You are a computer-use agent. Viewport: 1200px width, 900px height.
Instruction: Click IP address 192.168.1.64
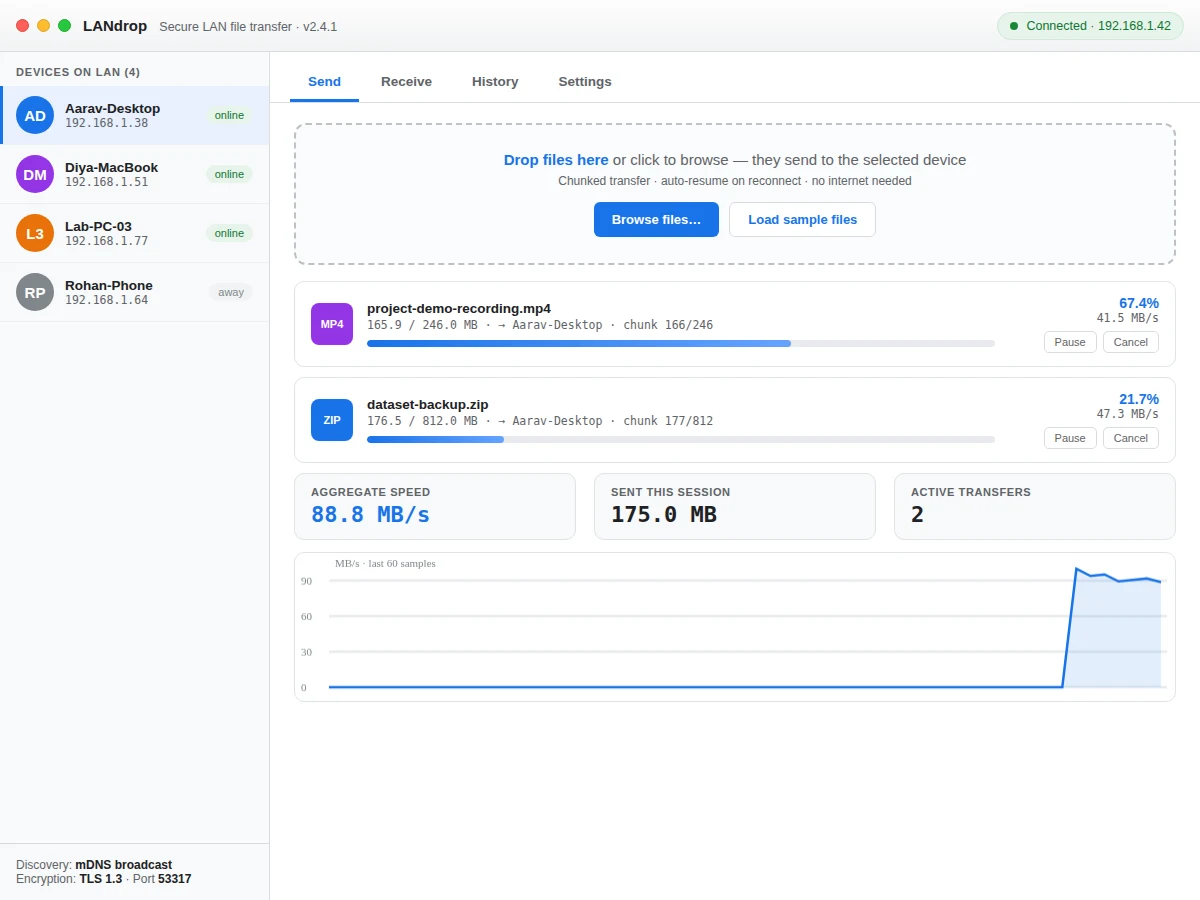click(106, 300)
